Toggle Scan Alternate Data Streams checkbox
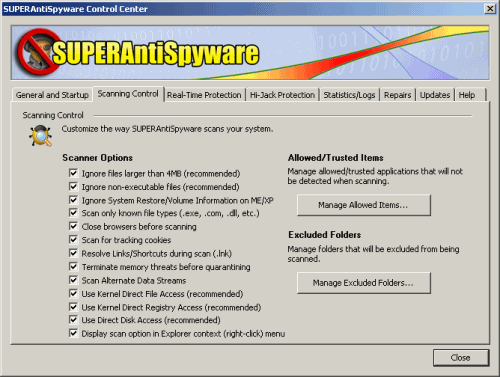Screen dimensions: 500x377 pos(73,280)
